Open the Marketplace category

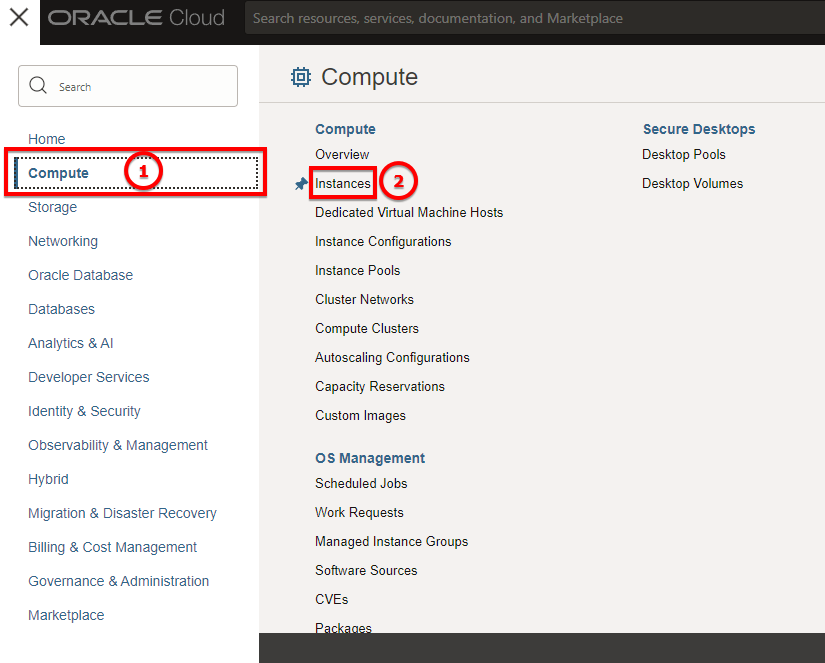66,615
